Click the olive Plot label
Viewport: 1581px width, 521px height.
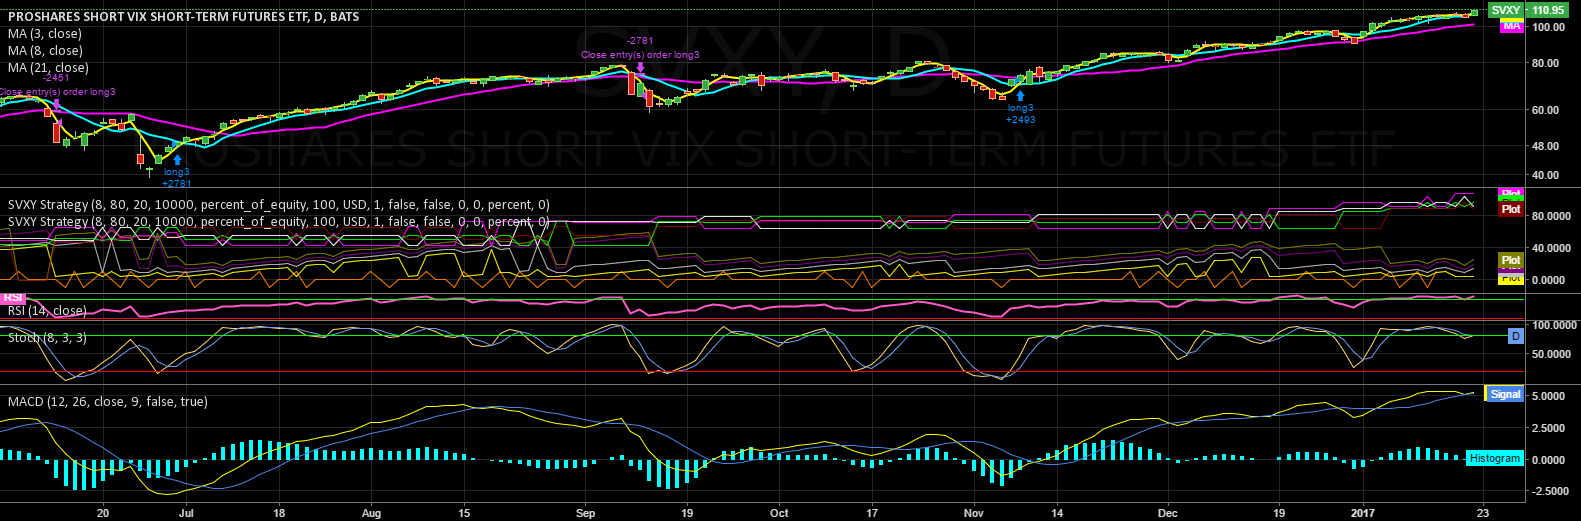pos(1511,260)
